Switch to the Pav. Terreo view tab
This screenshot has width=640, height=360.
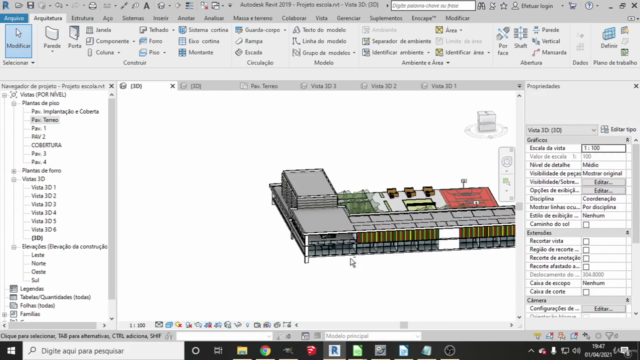pos(264,86)
